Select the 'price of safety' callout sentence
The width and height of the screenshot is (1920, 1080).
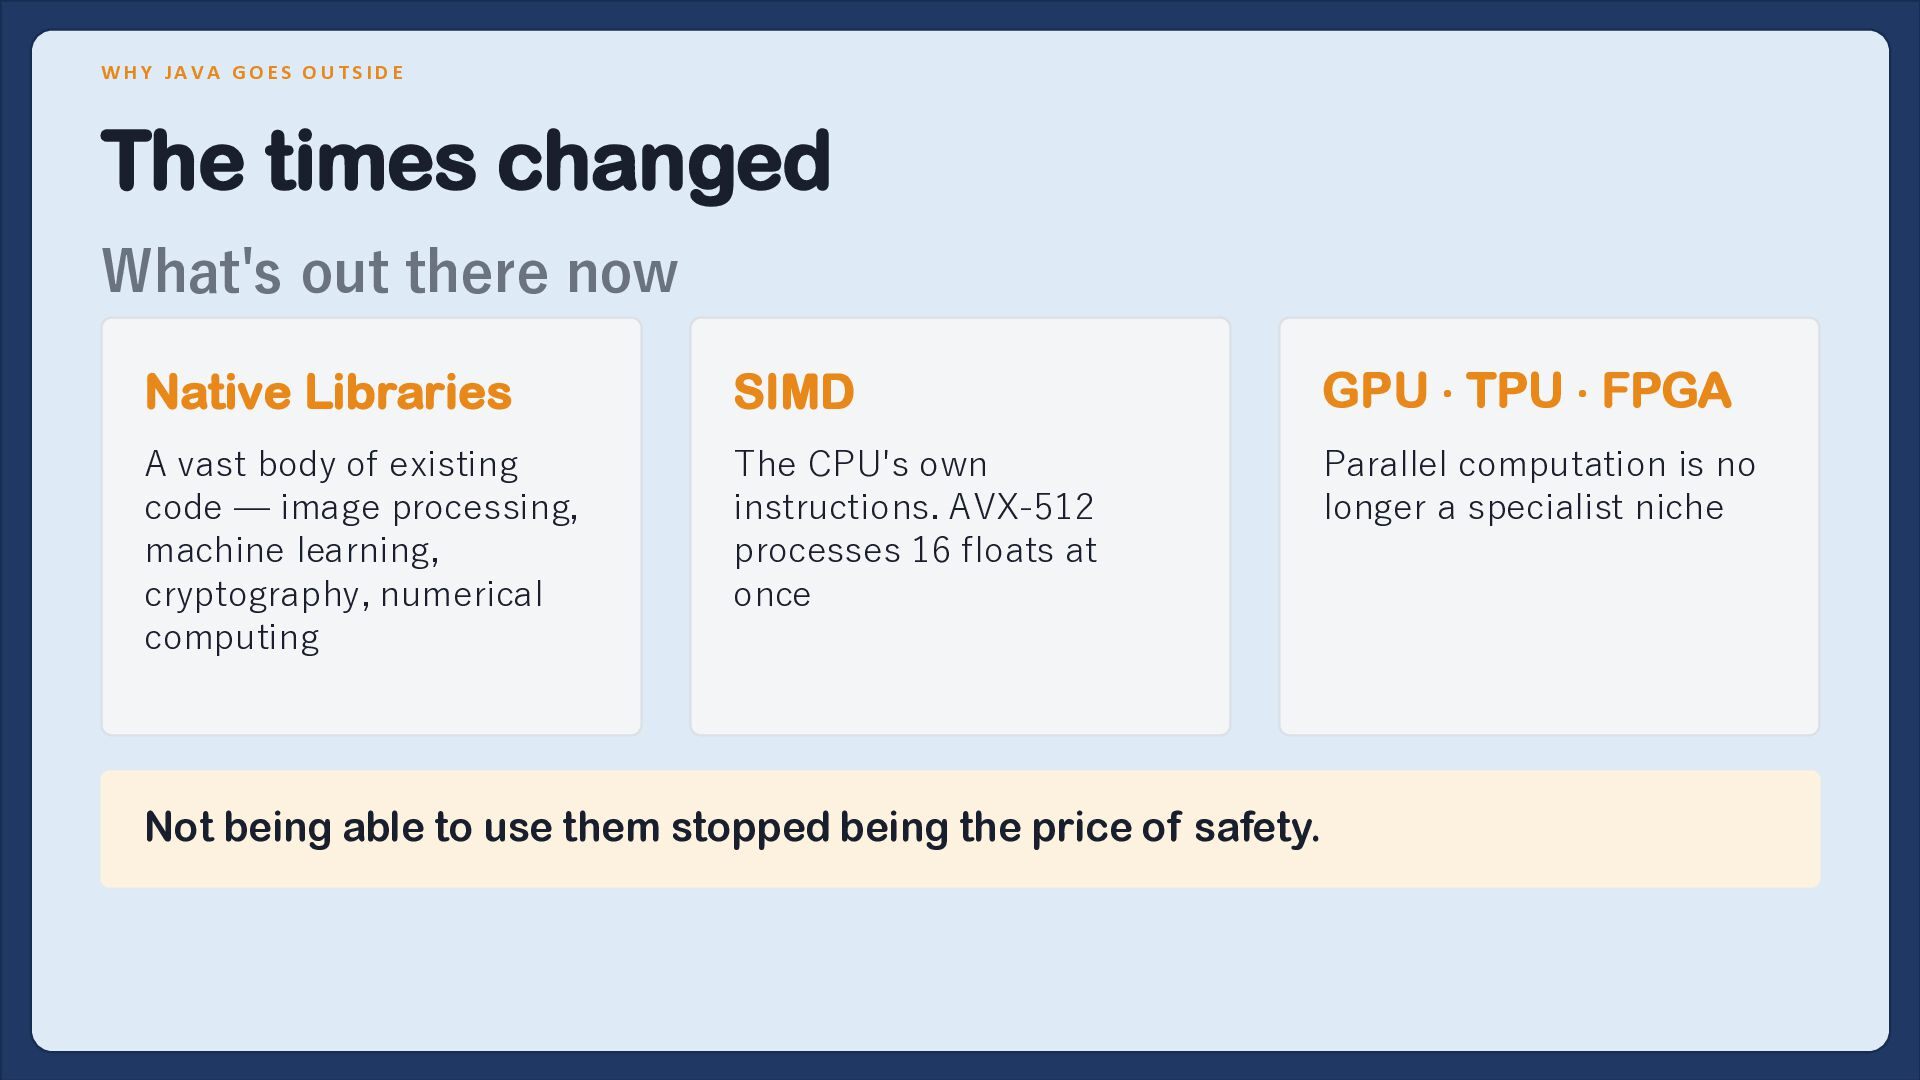point(732,828)
